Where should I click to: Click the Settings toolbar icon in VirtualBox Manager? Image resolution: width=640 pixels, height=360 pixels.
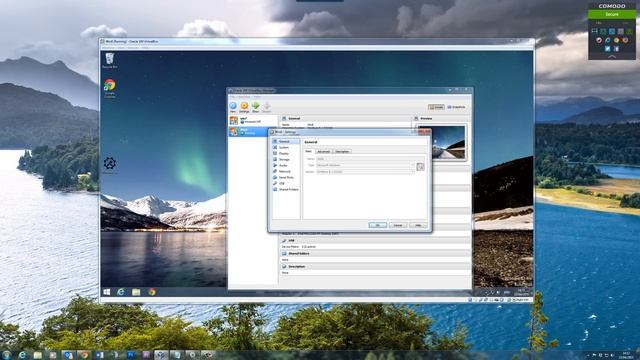coord(244,107)
